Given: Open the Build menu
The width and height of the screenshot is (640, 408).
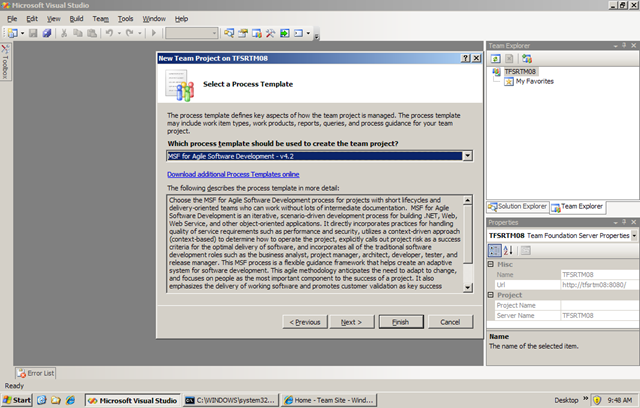Looking at the screenshot, I should pyautogui.click(x=76, y=19).
